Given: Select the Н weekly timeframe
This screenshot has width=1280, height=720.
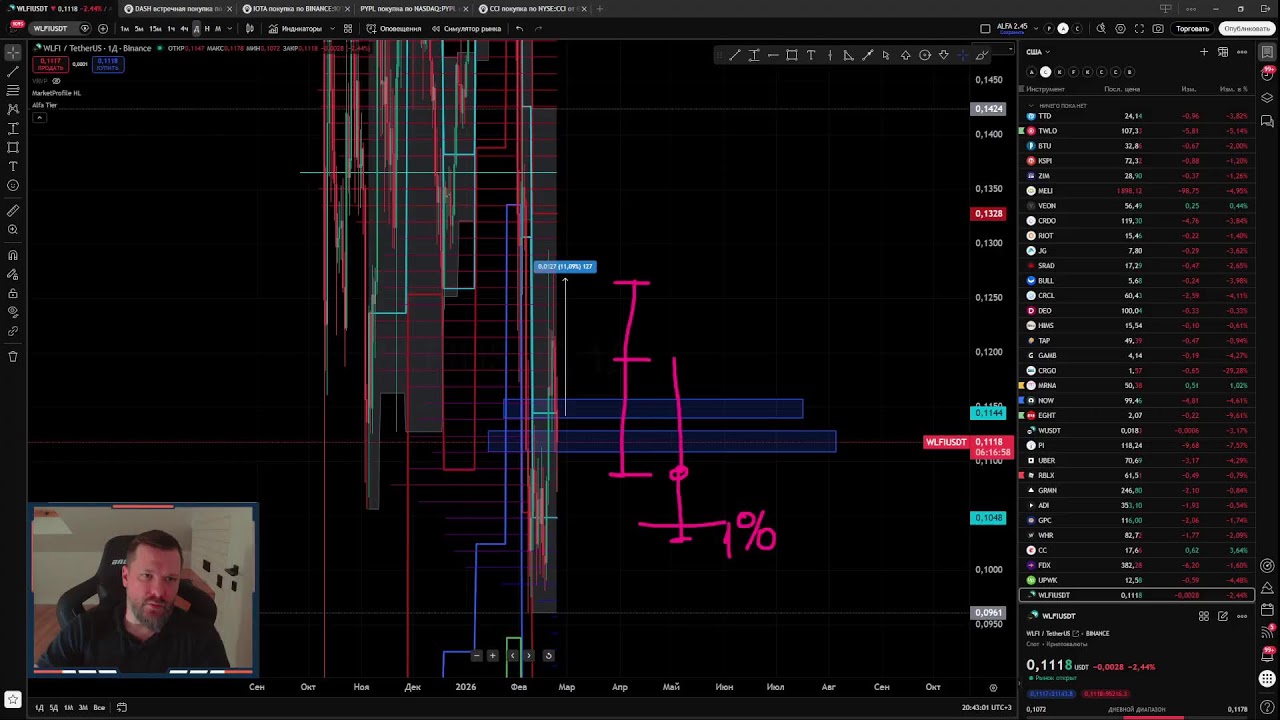Looking at the screenshot, I should pyautogui.click(x=207, y=28).
